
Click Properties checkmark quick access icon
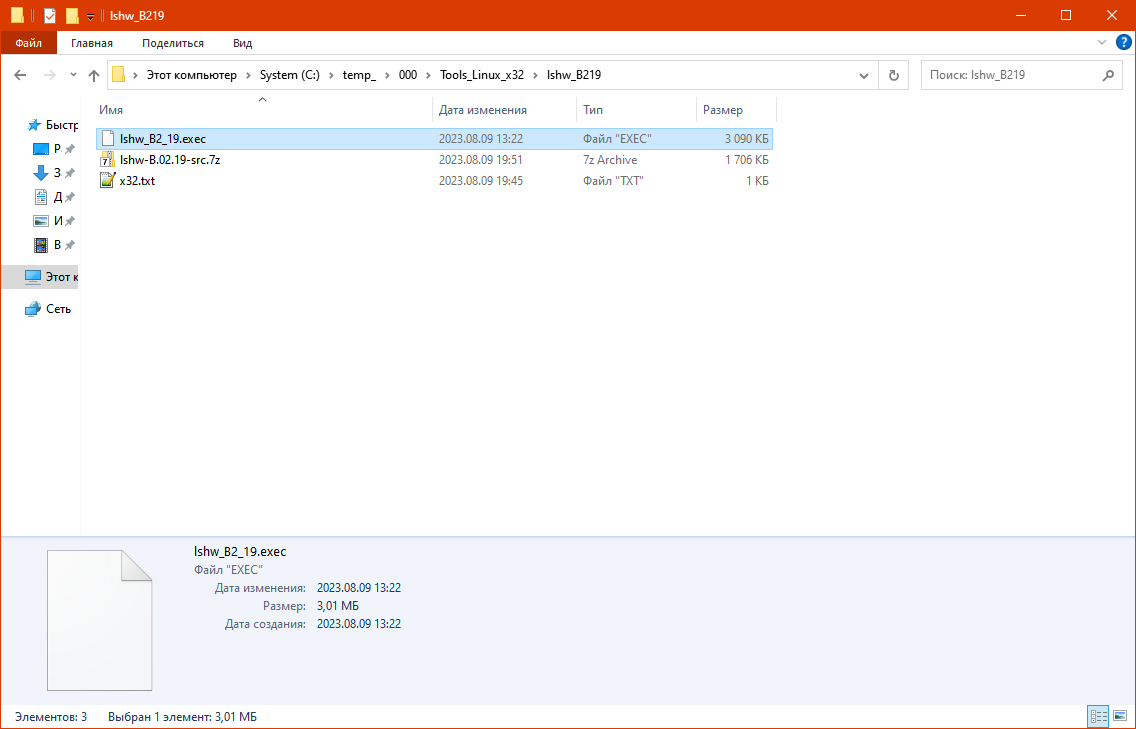click(x=50, y=15)
